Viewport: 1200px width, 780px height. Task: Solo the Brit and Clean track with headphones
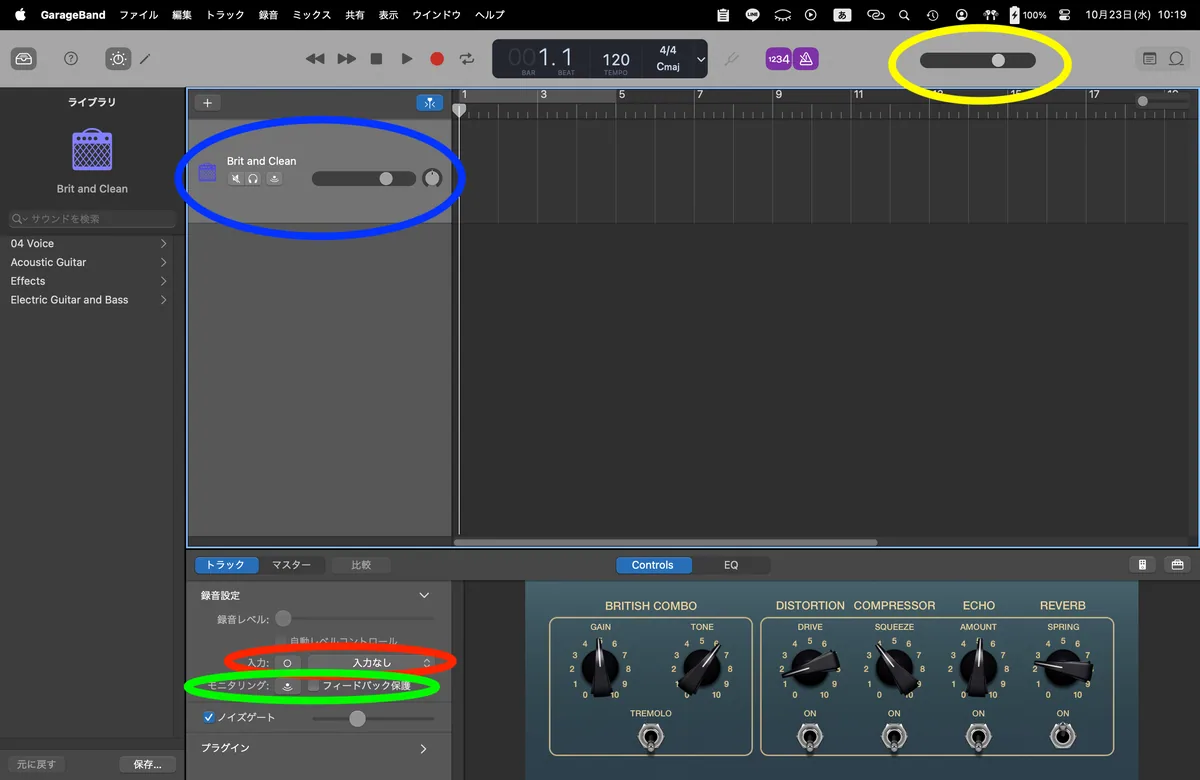tap(253, 179)
